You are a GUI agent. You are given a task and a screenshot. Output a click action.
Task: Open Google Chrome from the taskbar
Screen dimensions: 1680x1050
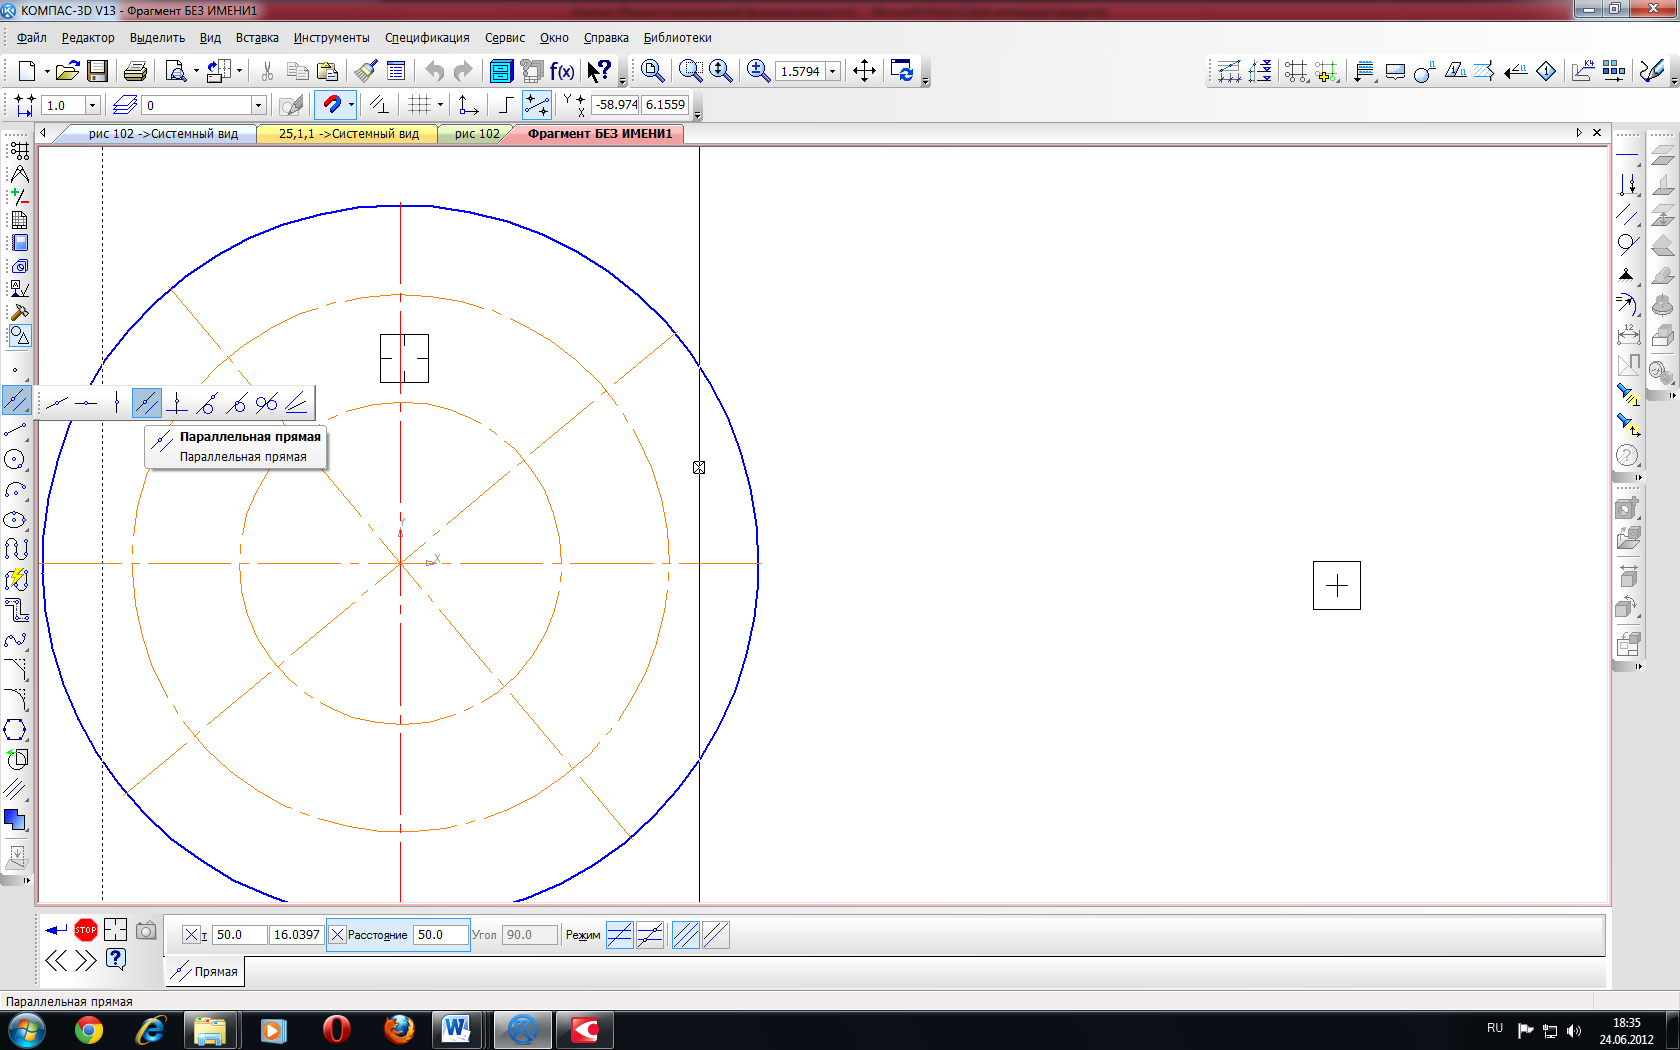point(89,1029)
